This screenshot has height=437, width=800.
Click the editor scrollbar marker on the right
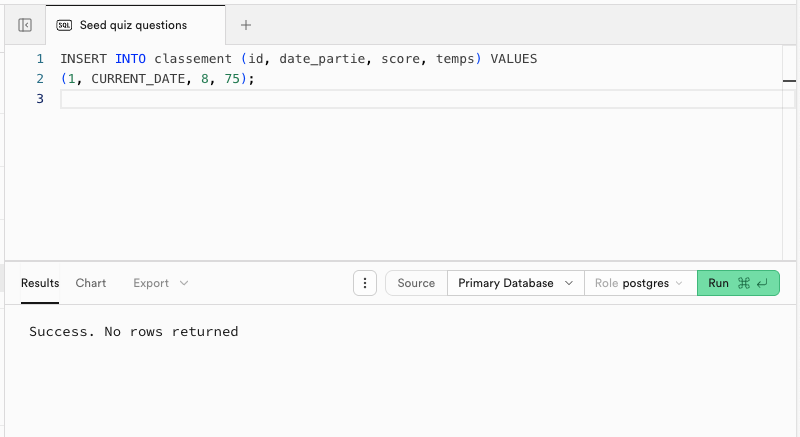789,79
